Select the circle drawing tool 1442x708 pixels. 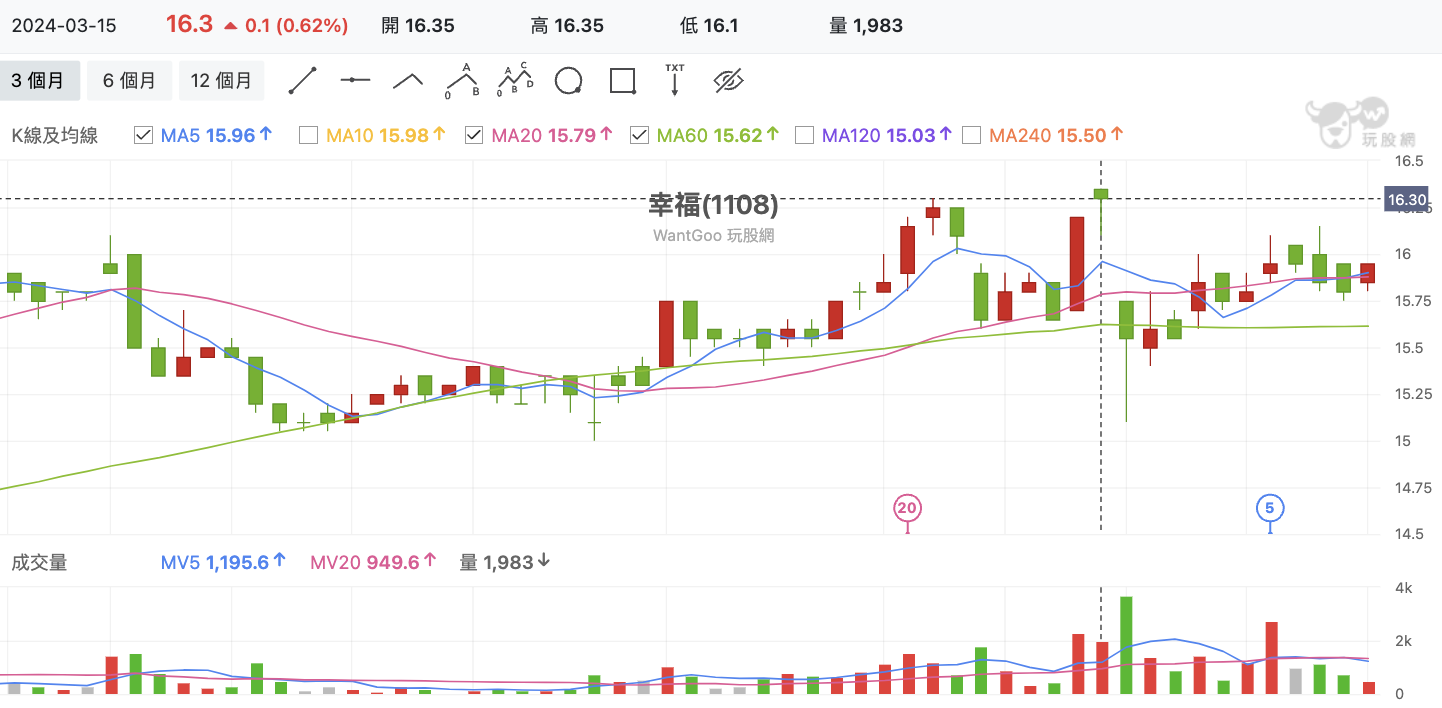pyautogui.click(x=568, y=81)
